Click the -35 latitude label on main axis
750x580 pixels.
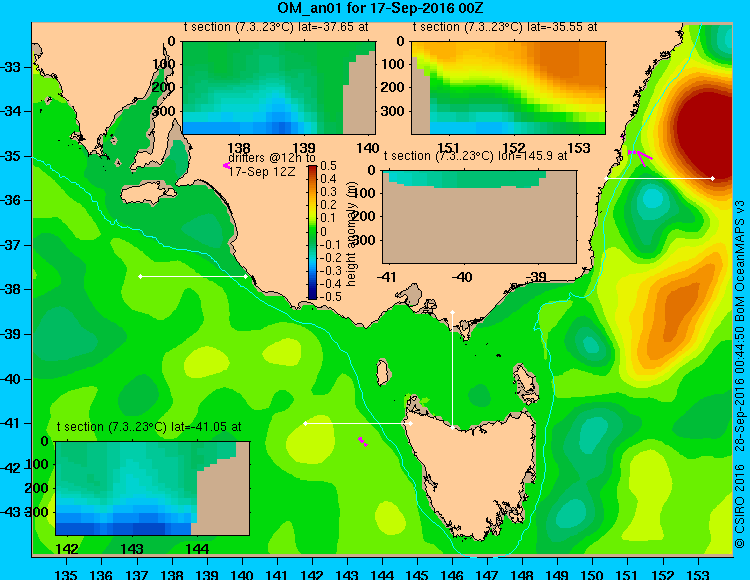pyautogui.click(x=11, y=156)
